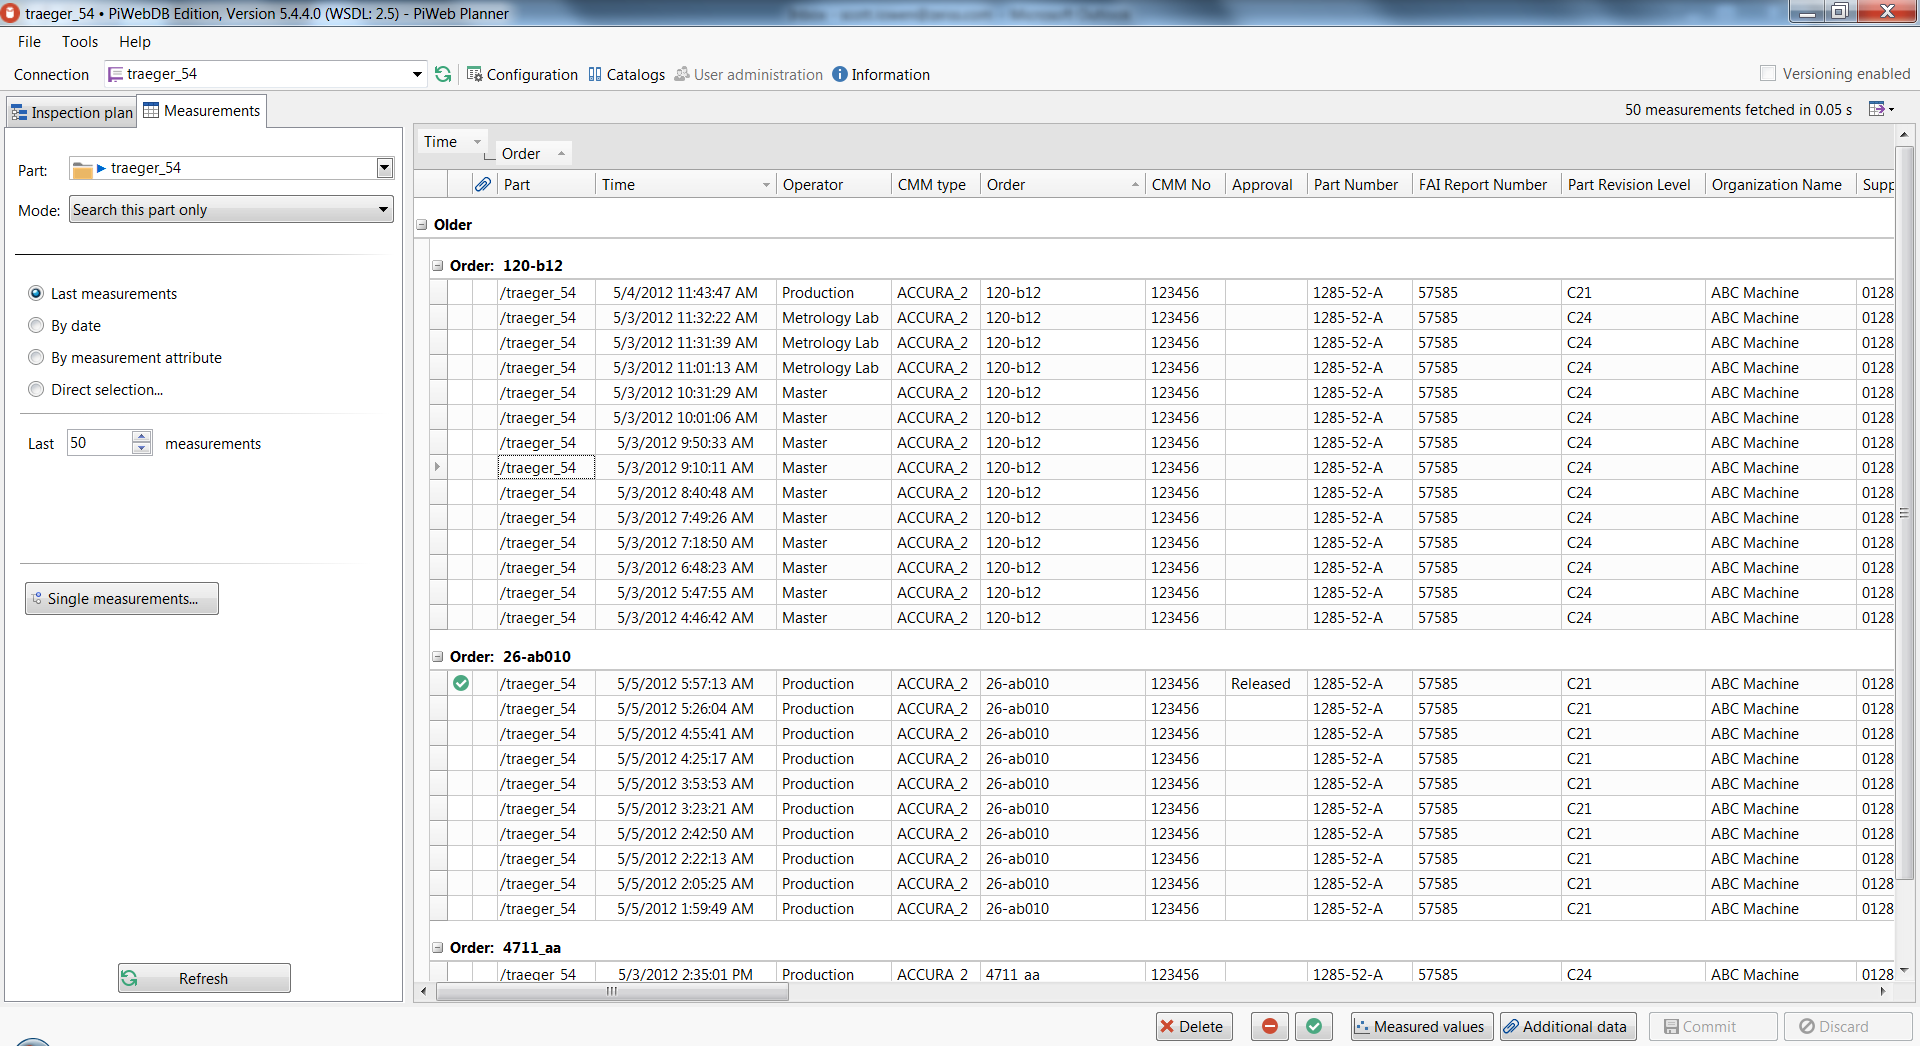Select the By date radio option
This screenshot has height=1046, width=1920.
[37, 325]
